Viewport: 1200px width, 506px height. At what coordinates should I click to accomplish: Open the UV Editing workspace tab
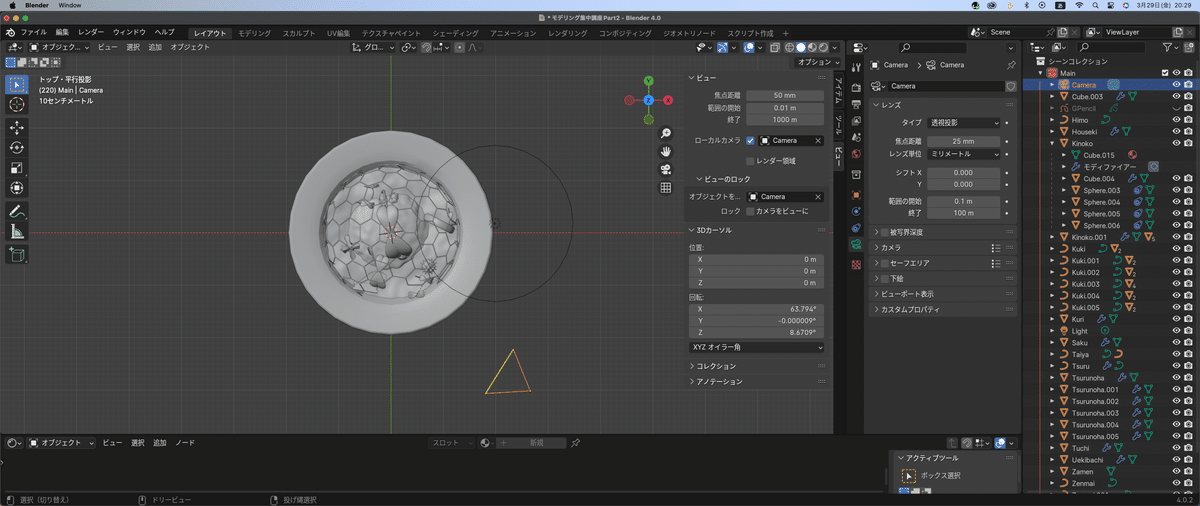[x=339, y=33]
